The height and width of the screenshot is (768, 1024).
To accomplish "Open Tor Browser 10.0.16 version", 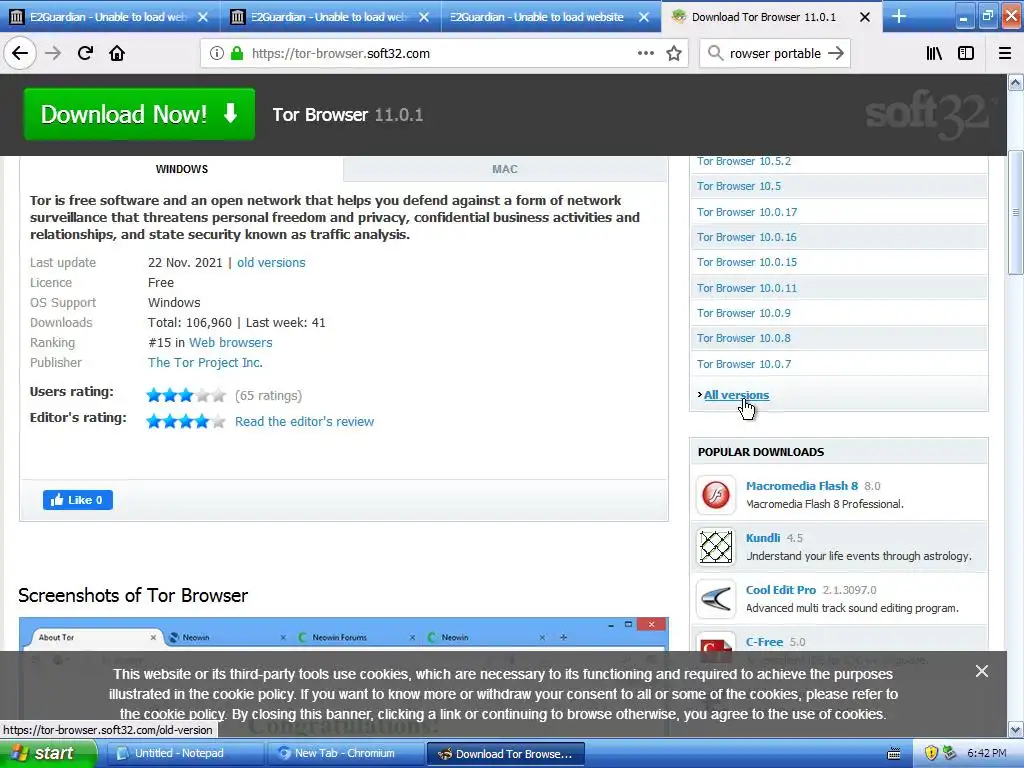I will point(746,237).
